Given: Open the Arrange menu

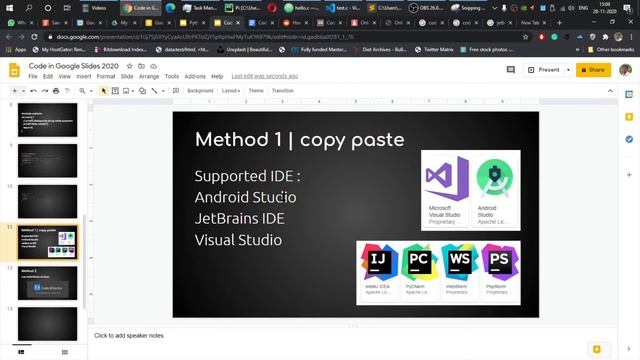Looking at the screenshot, I should (149, 76).
